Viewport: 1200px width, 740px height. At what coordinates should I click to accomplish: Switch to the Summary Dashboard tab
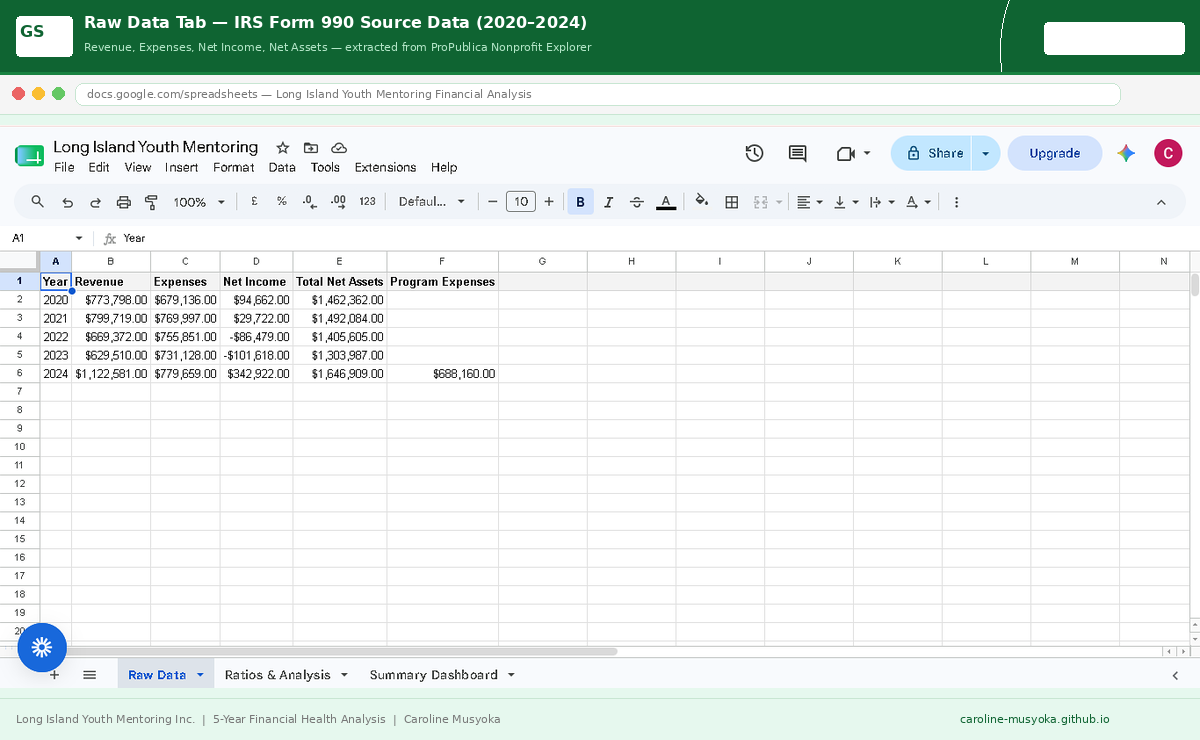click(433, 675)
